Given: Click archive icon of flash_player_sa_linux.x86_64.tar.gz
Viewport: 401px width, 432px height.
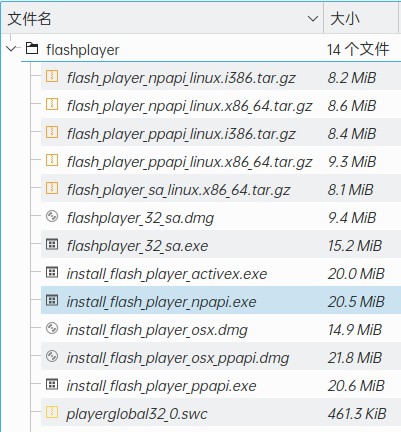Looking at the screenshot, I should tap(52, 189).
